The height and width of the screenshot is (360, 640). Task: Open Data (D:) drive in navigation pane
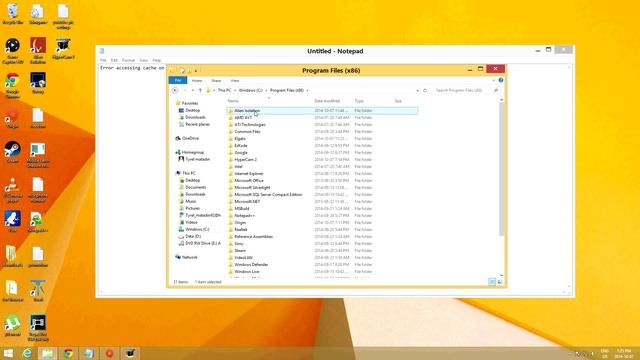[193, 236]
